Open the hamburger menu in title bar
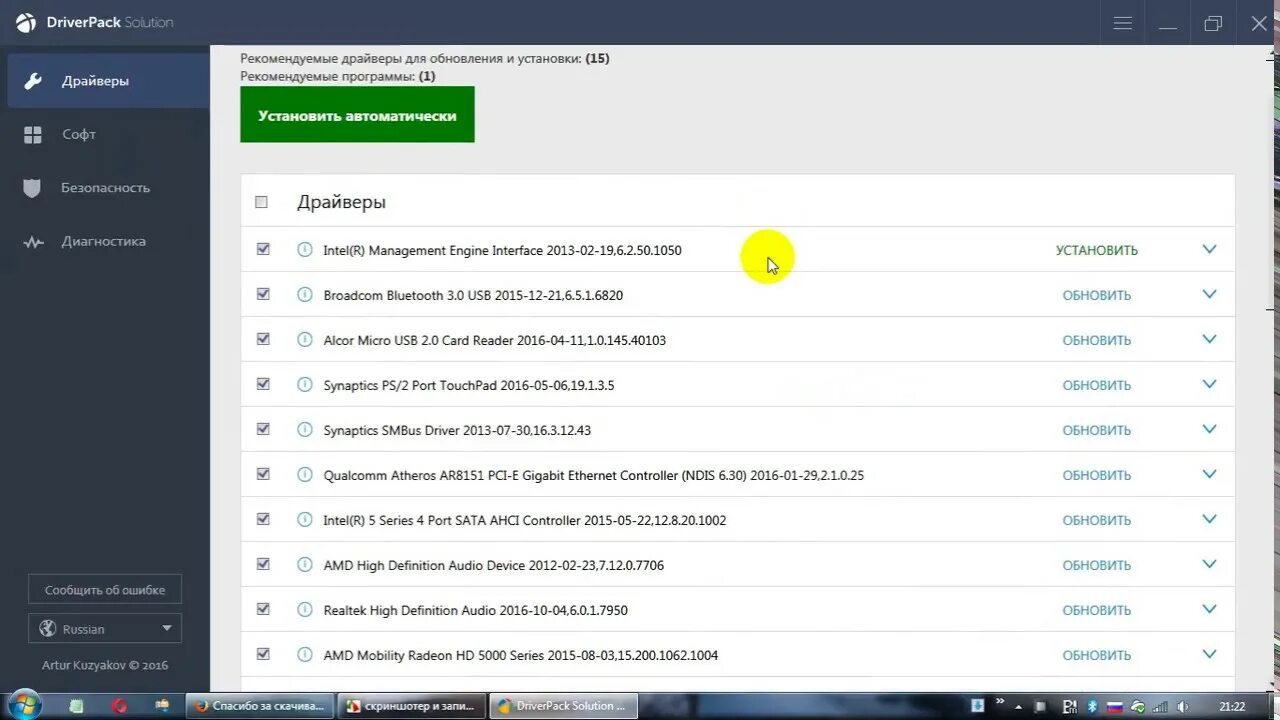1280x720 pixels. (1122, 23)
